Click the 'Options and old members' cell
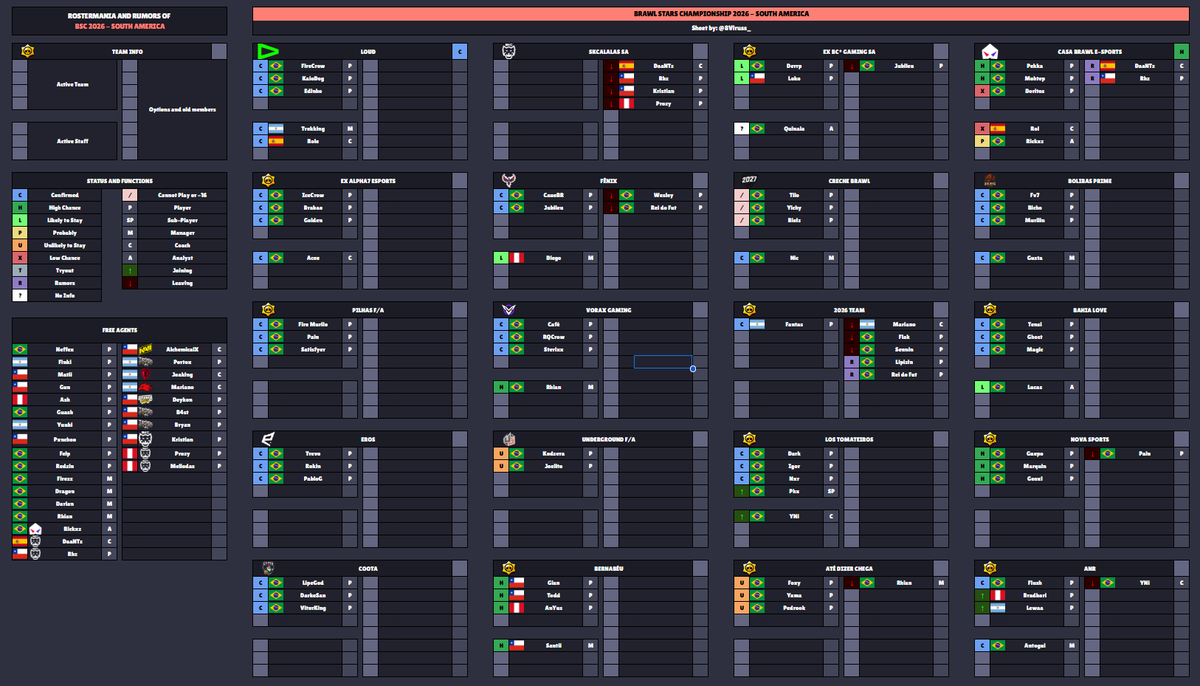Screen dimensions: 1200x686 coord(182,110)
